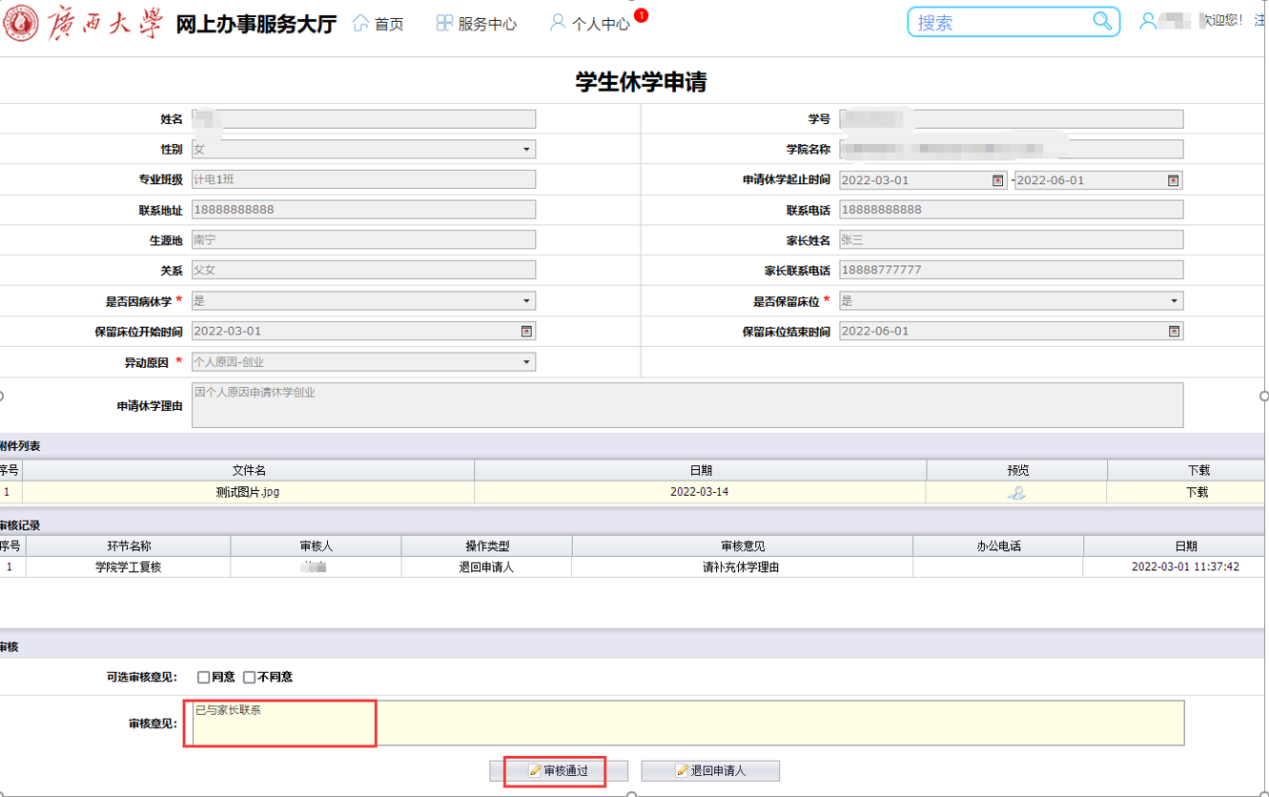The height and width of the screenshot is (797, 1269).
Task: Preview attachment 测试图片.jpg via preview icon
Action: [1017, 492]
